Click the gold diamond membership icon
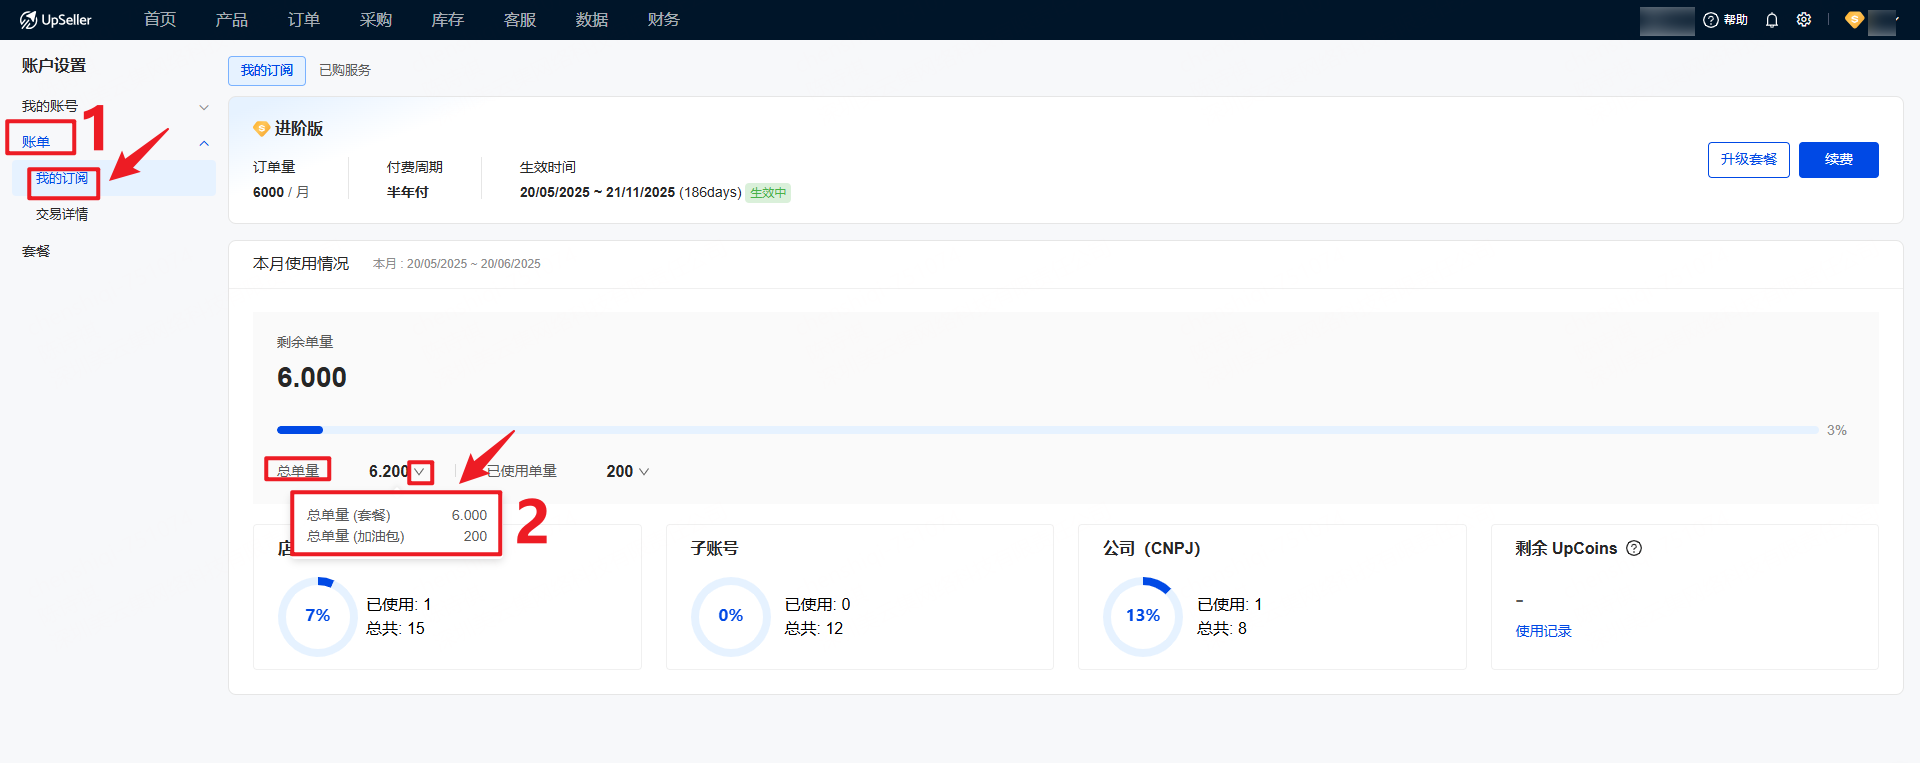The image size is (1920, 763). pyautogui.click(x=1854, y=20)
